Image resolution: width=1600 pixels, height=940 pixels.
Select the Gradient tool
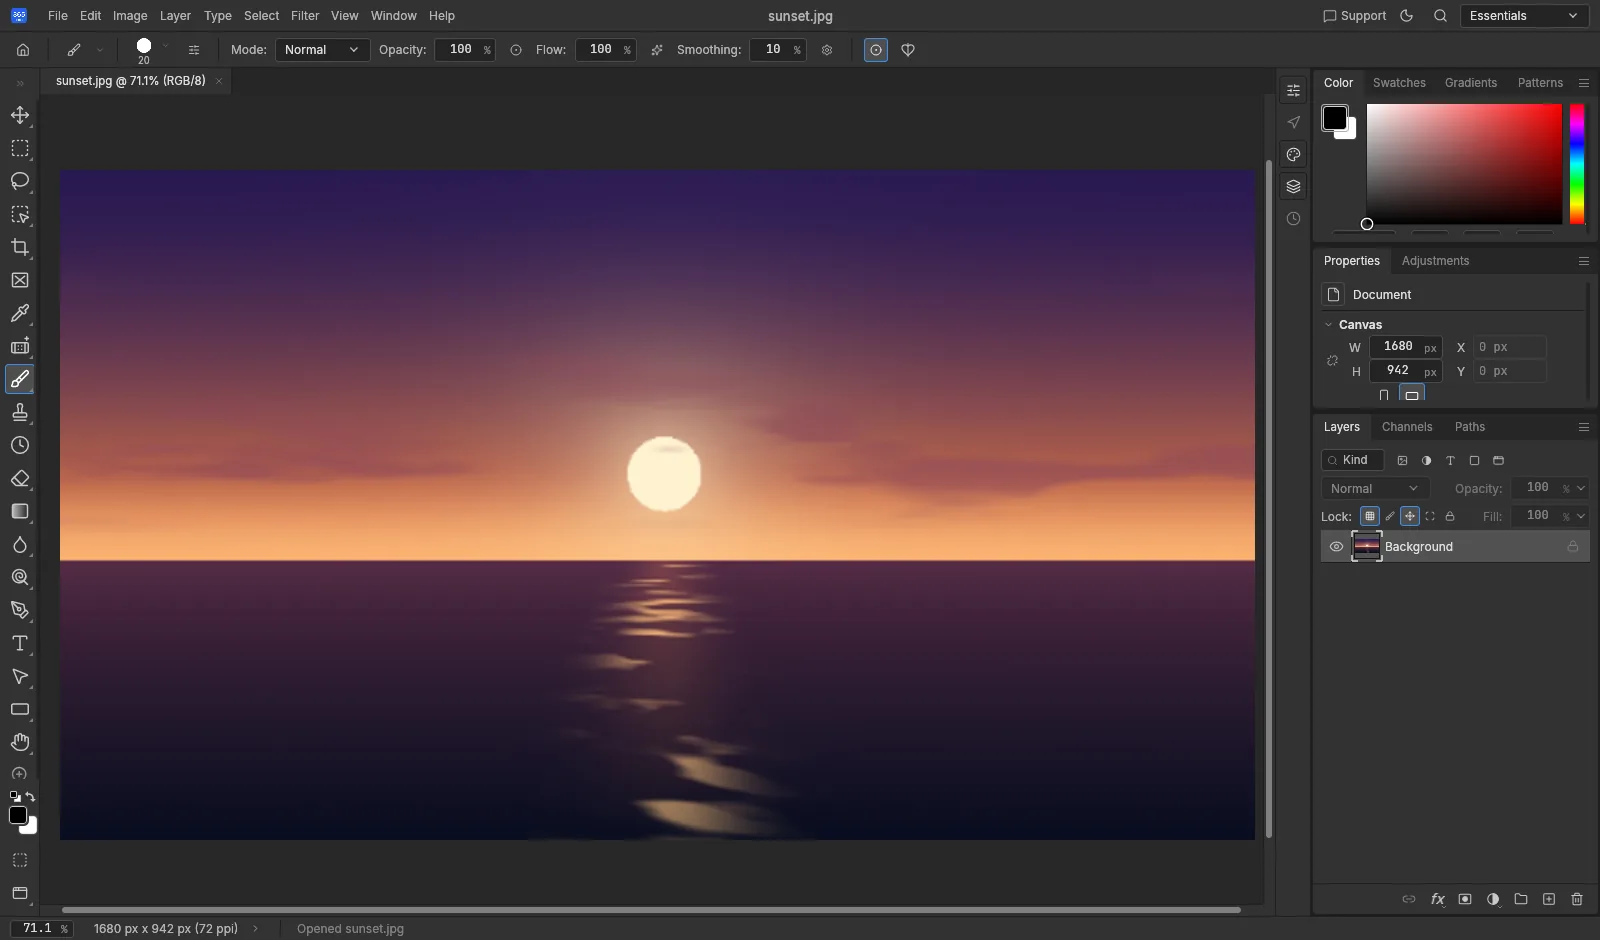coord(20,511)
